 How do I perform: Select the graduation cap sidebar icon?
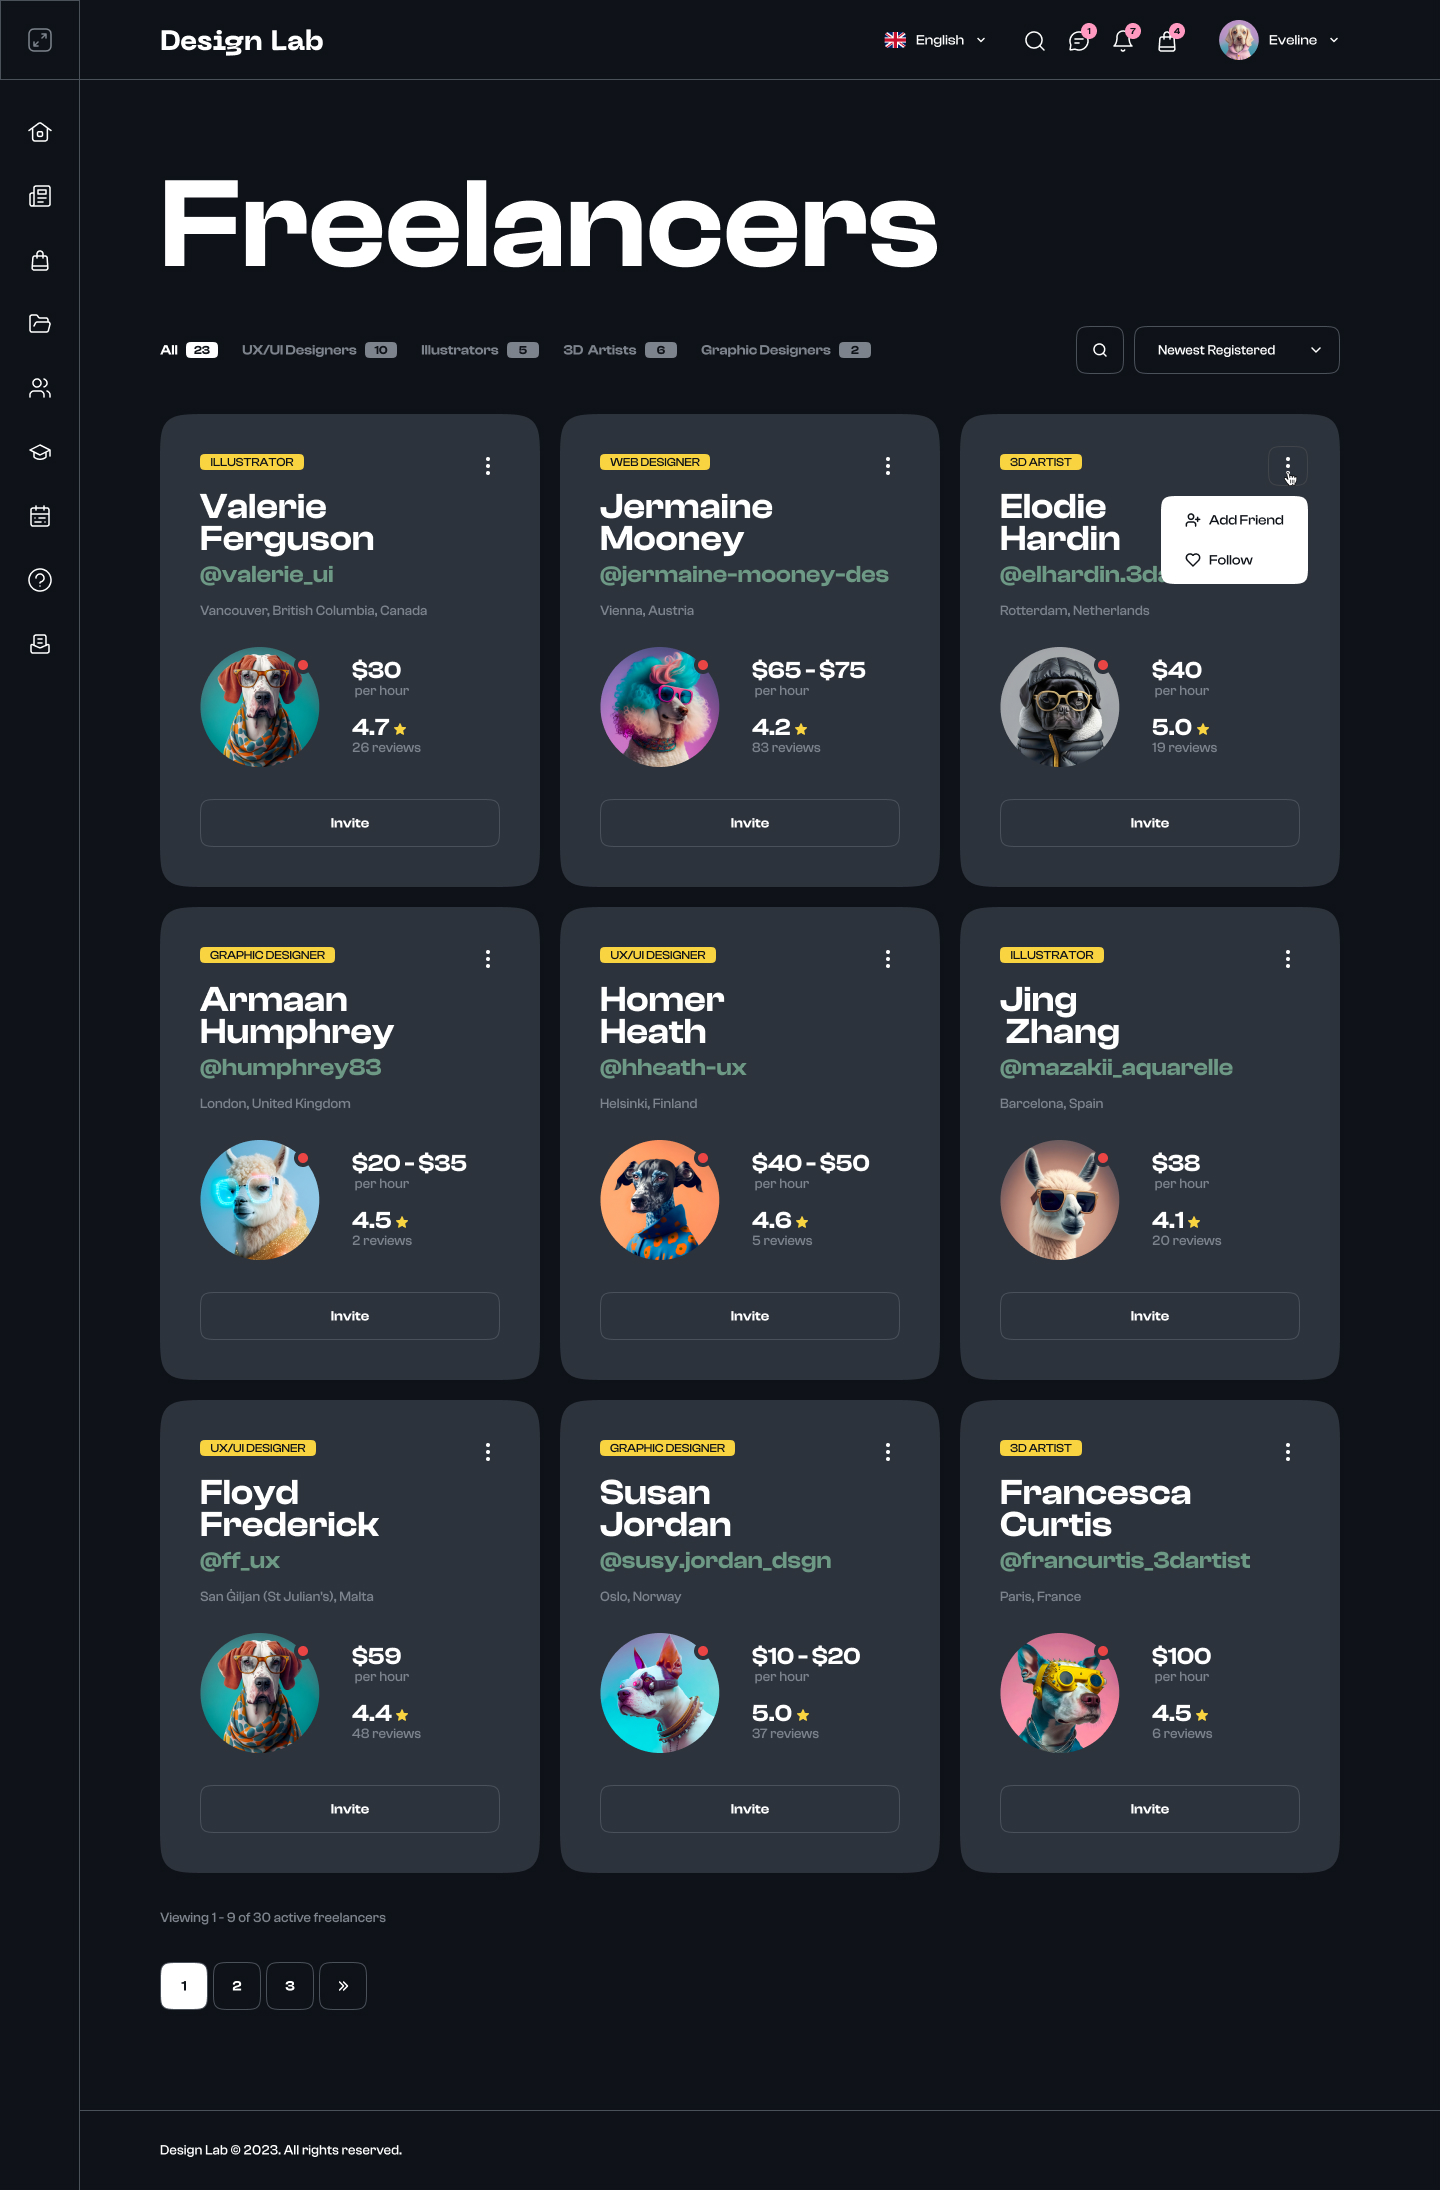click(40, 452)
